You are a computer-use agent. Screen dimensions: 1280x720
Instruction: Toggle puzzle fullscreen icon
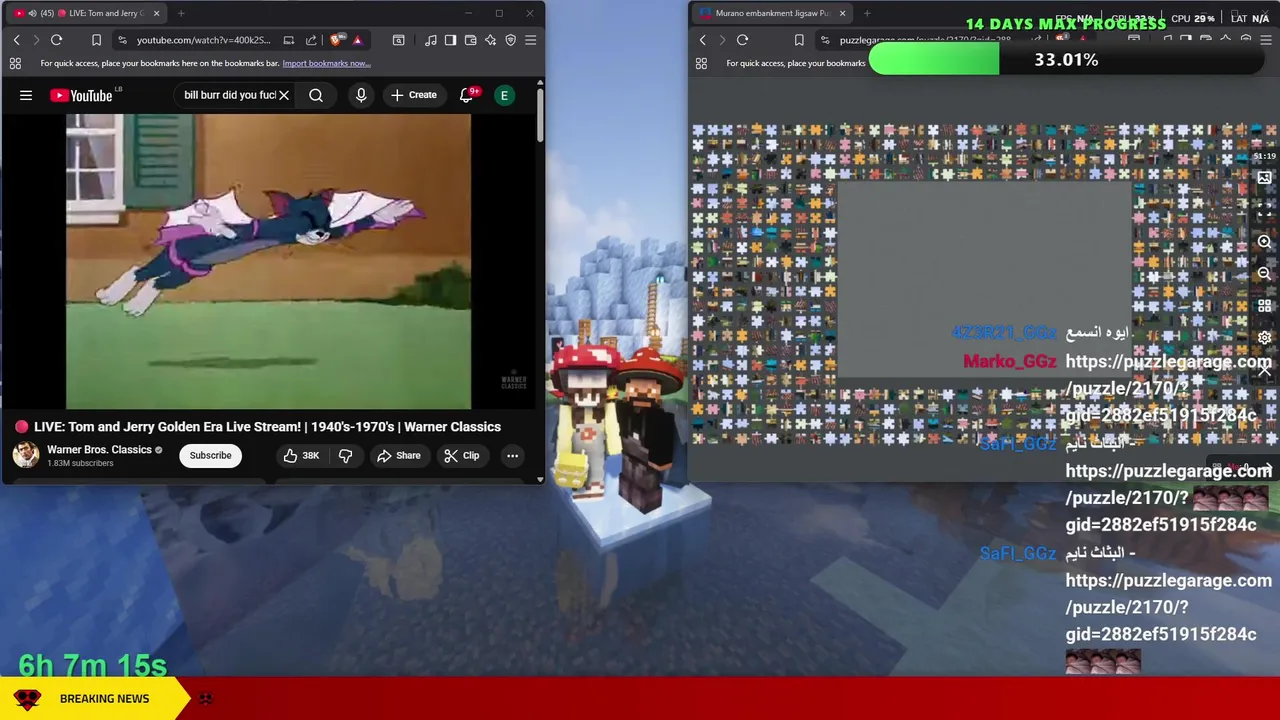pos(1264,210)
